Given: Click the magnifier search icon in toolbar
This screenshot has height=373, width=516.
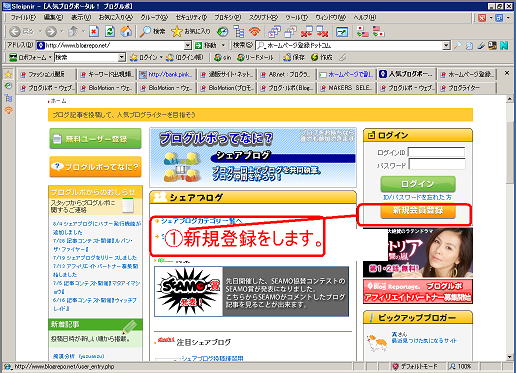Looking at the screenshot, I should pyautogui.click(x=145, y=32).
